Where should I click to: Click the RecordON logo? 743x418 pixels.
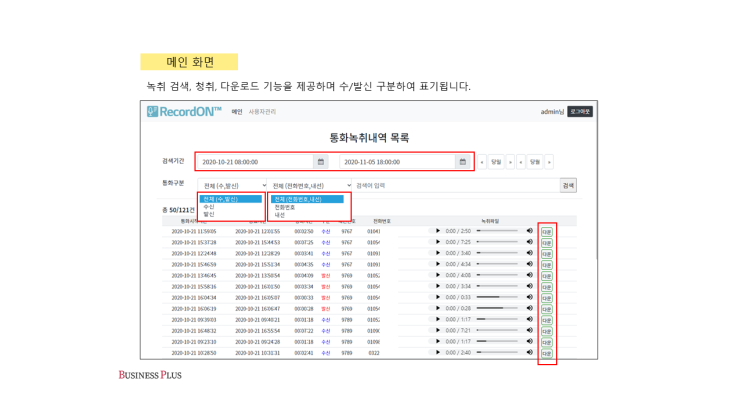pos(184,111)
